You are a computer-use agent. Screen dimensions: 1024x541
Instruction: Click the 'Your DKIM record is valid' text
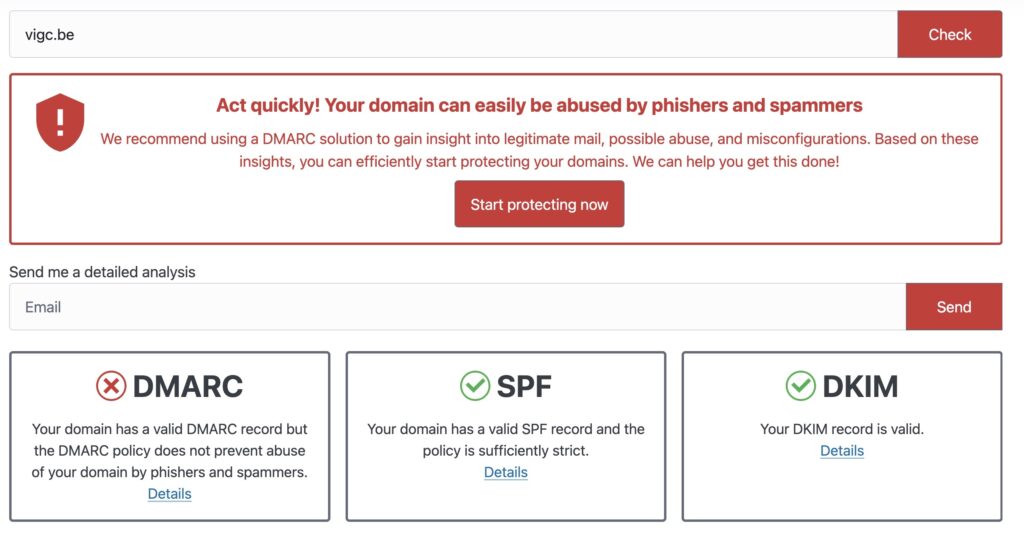click(842, 429)
